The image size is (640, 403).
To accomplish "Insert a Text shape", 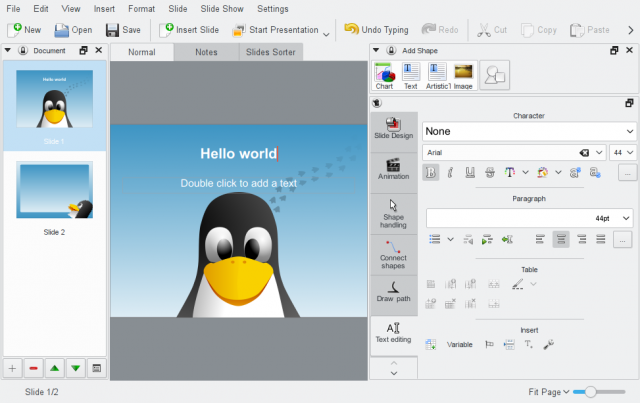I will 411,76.
